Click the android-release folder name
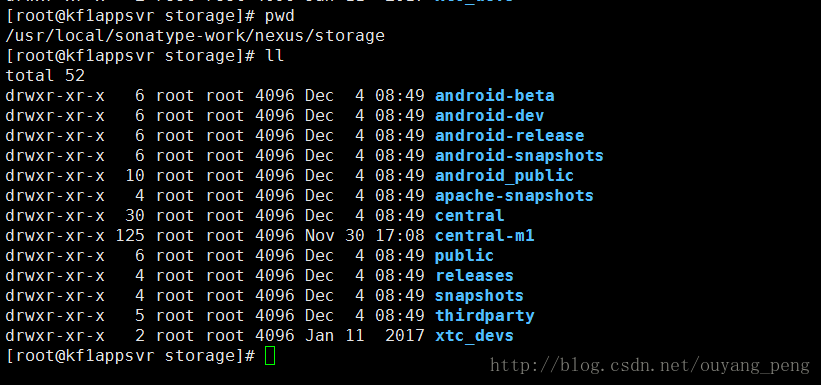821x385 pixels. [x=509, y=136]
